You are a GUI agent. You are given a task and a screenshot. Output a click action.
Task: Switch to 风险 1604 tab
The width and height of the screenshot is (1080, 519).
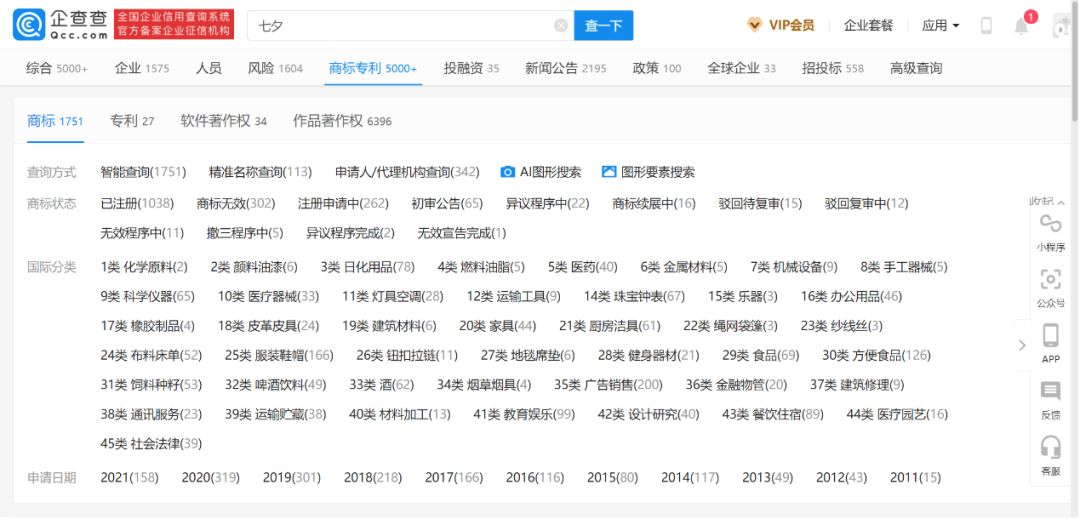(x=275, y=68)
